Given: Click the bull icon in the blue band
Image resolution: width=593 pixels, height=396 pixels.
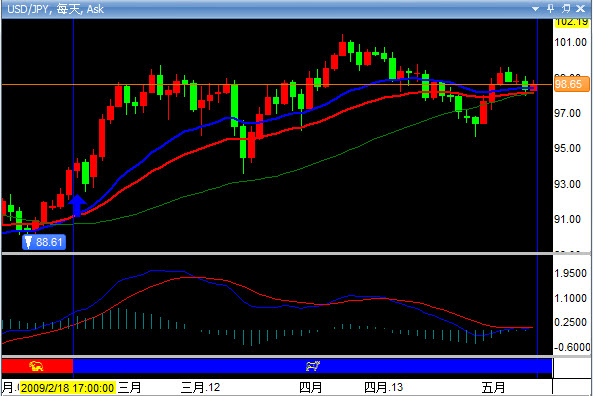Looking at the screenshot, I should tap(313, 366).
